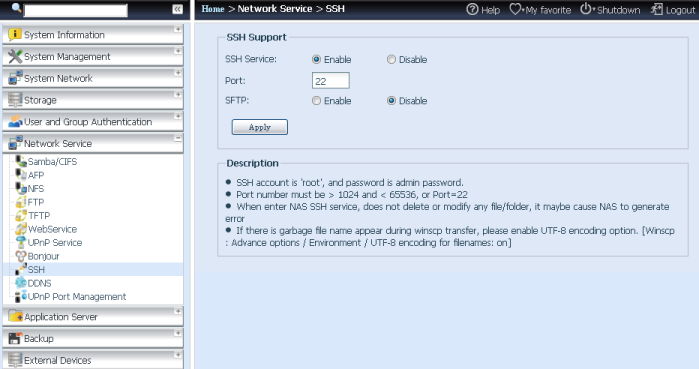The height and width of the screenshot is (369, 699).
Task: Collapse the sidebar with double-arrow button
Action: coord(177,9)
